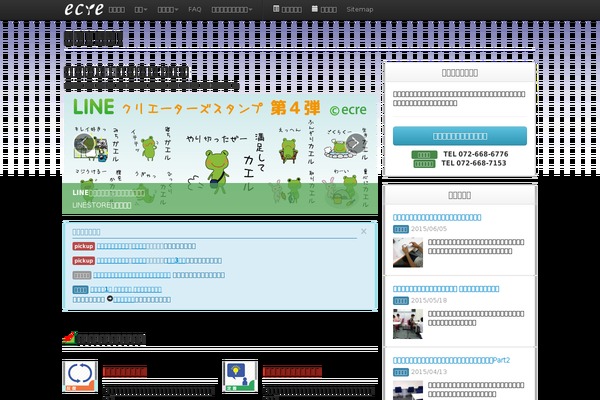The width and height of the screenshot is (600, 400).
Task: Open the thumbnail of the 2015/04/13 post
Action: pyautogui.click(x=408, y=390)
